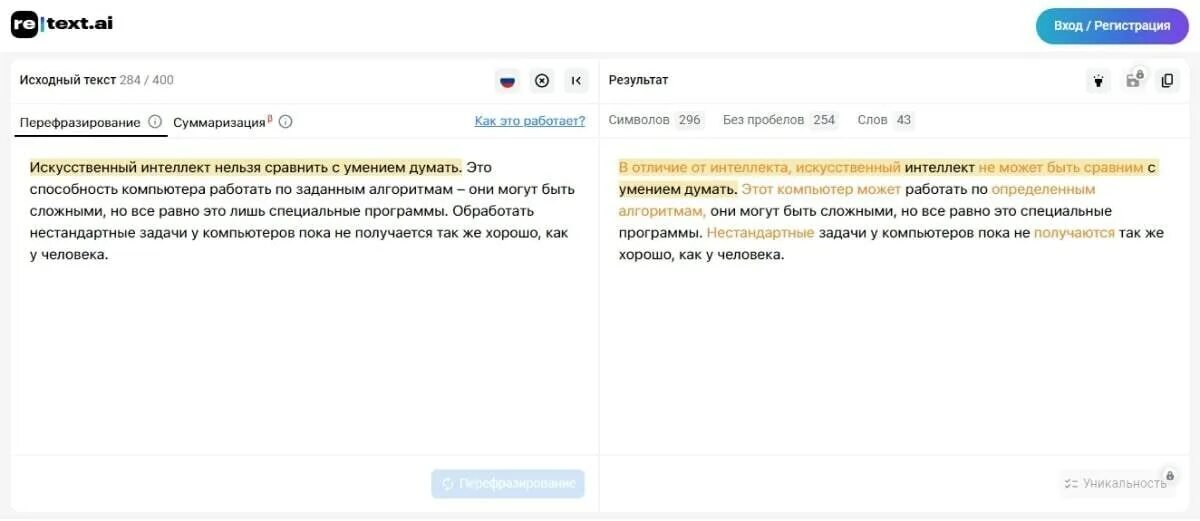Click the locked Уникальность button
Screen dimensions: 1200x521
click(1117, 483)
